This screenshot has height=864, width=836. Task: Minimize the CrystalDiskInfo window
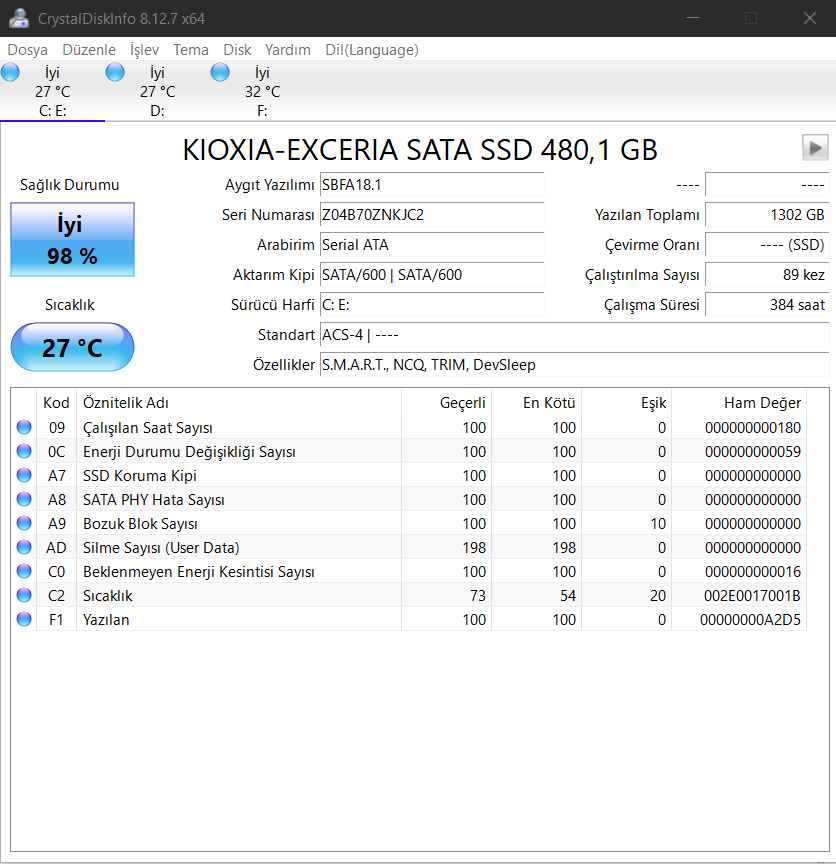pos(693,18)
